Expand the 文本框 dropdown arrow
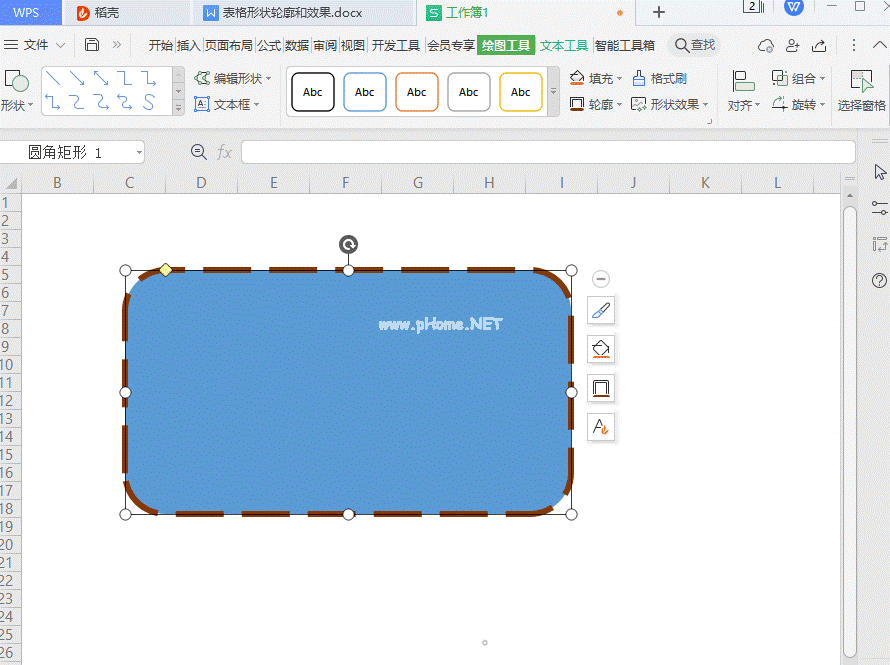The width and height of the screenshot is (890, 665). (257, 104)
